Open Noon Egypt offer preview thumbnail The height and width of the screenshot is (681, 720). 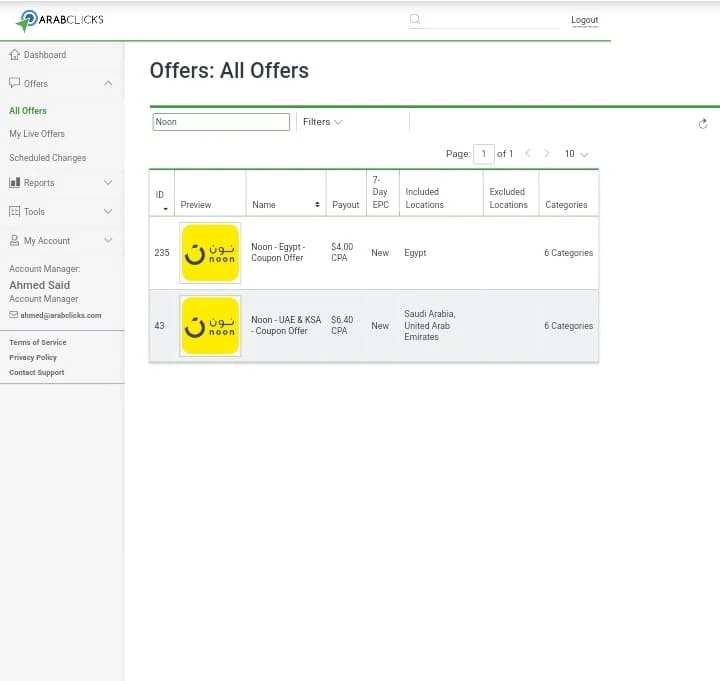(210, 253)
